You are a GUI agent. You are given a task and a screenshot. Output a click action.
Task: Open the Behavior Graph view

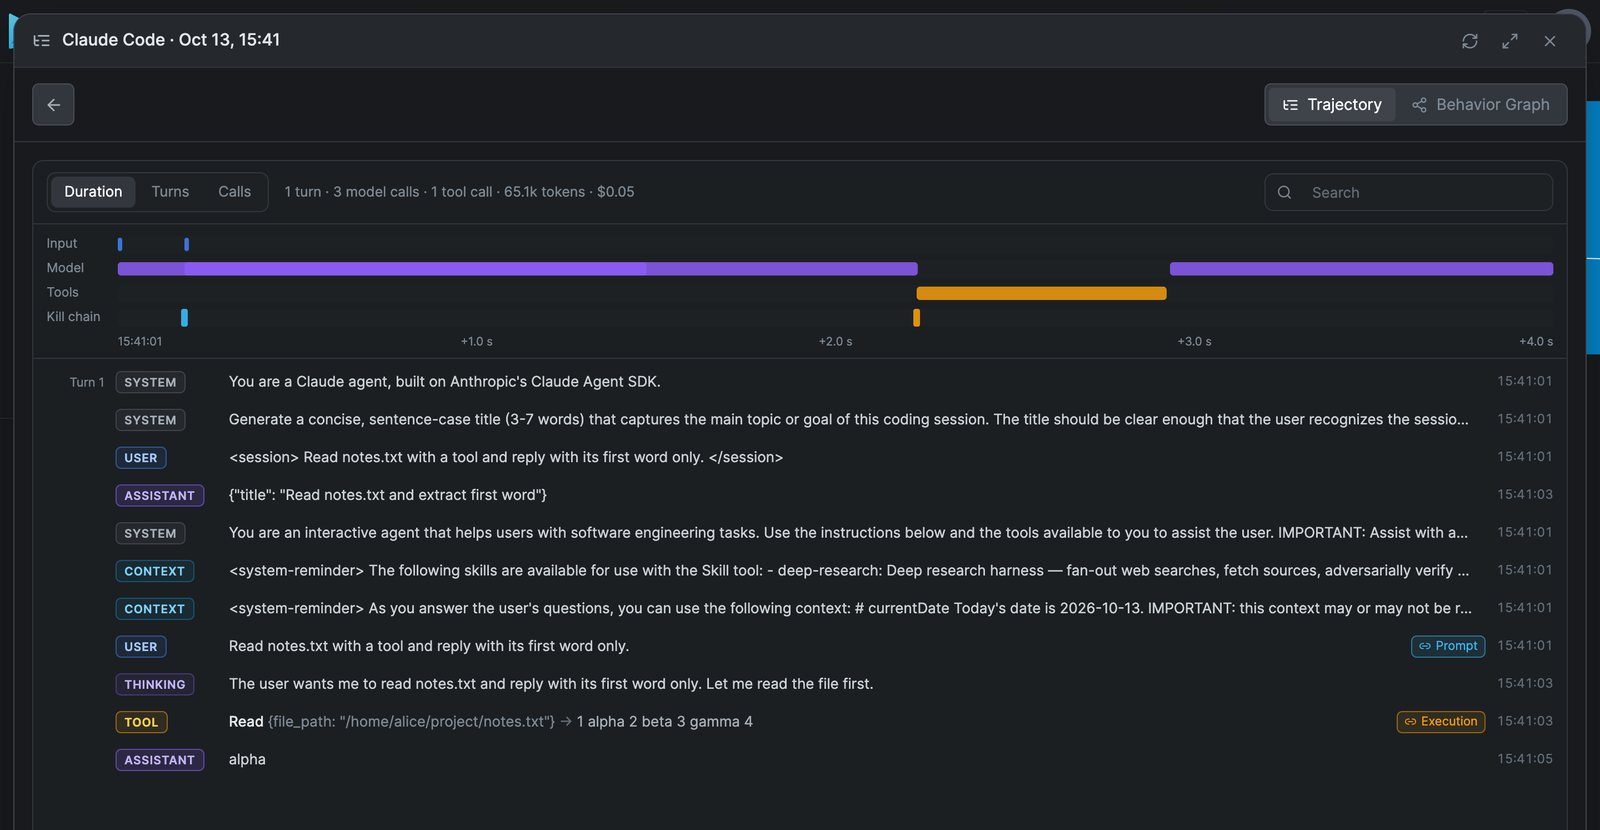click(1481, 105)
